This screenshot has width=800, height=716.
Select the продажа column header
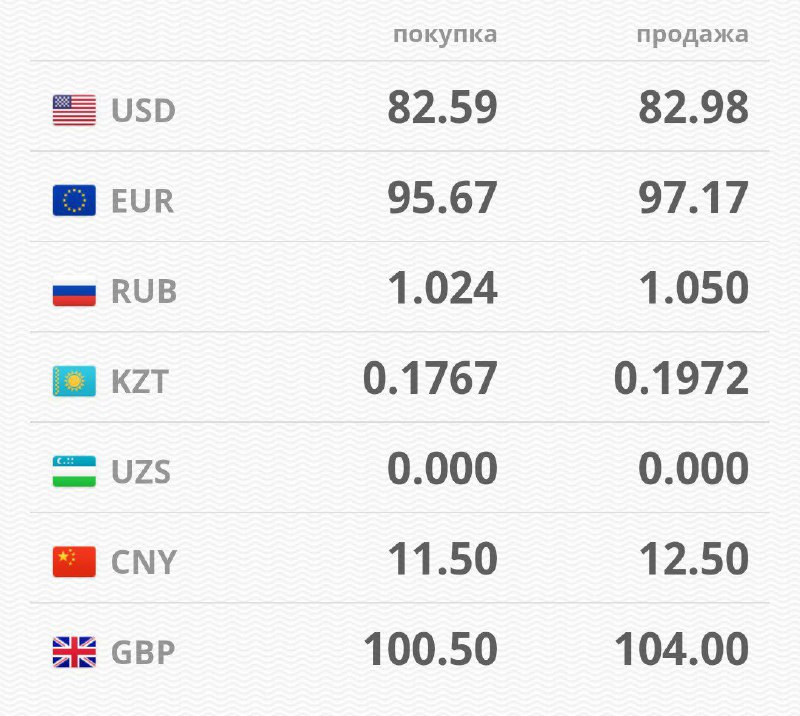[x=692, y=35]
